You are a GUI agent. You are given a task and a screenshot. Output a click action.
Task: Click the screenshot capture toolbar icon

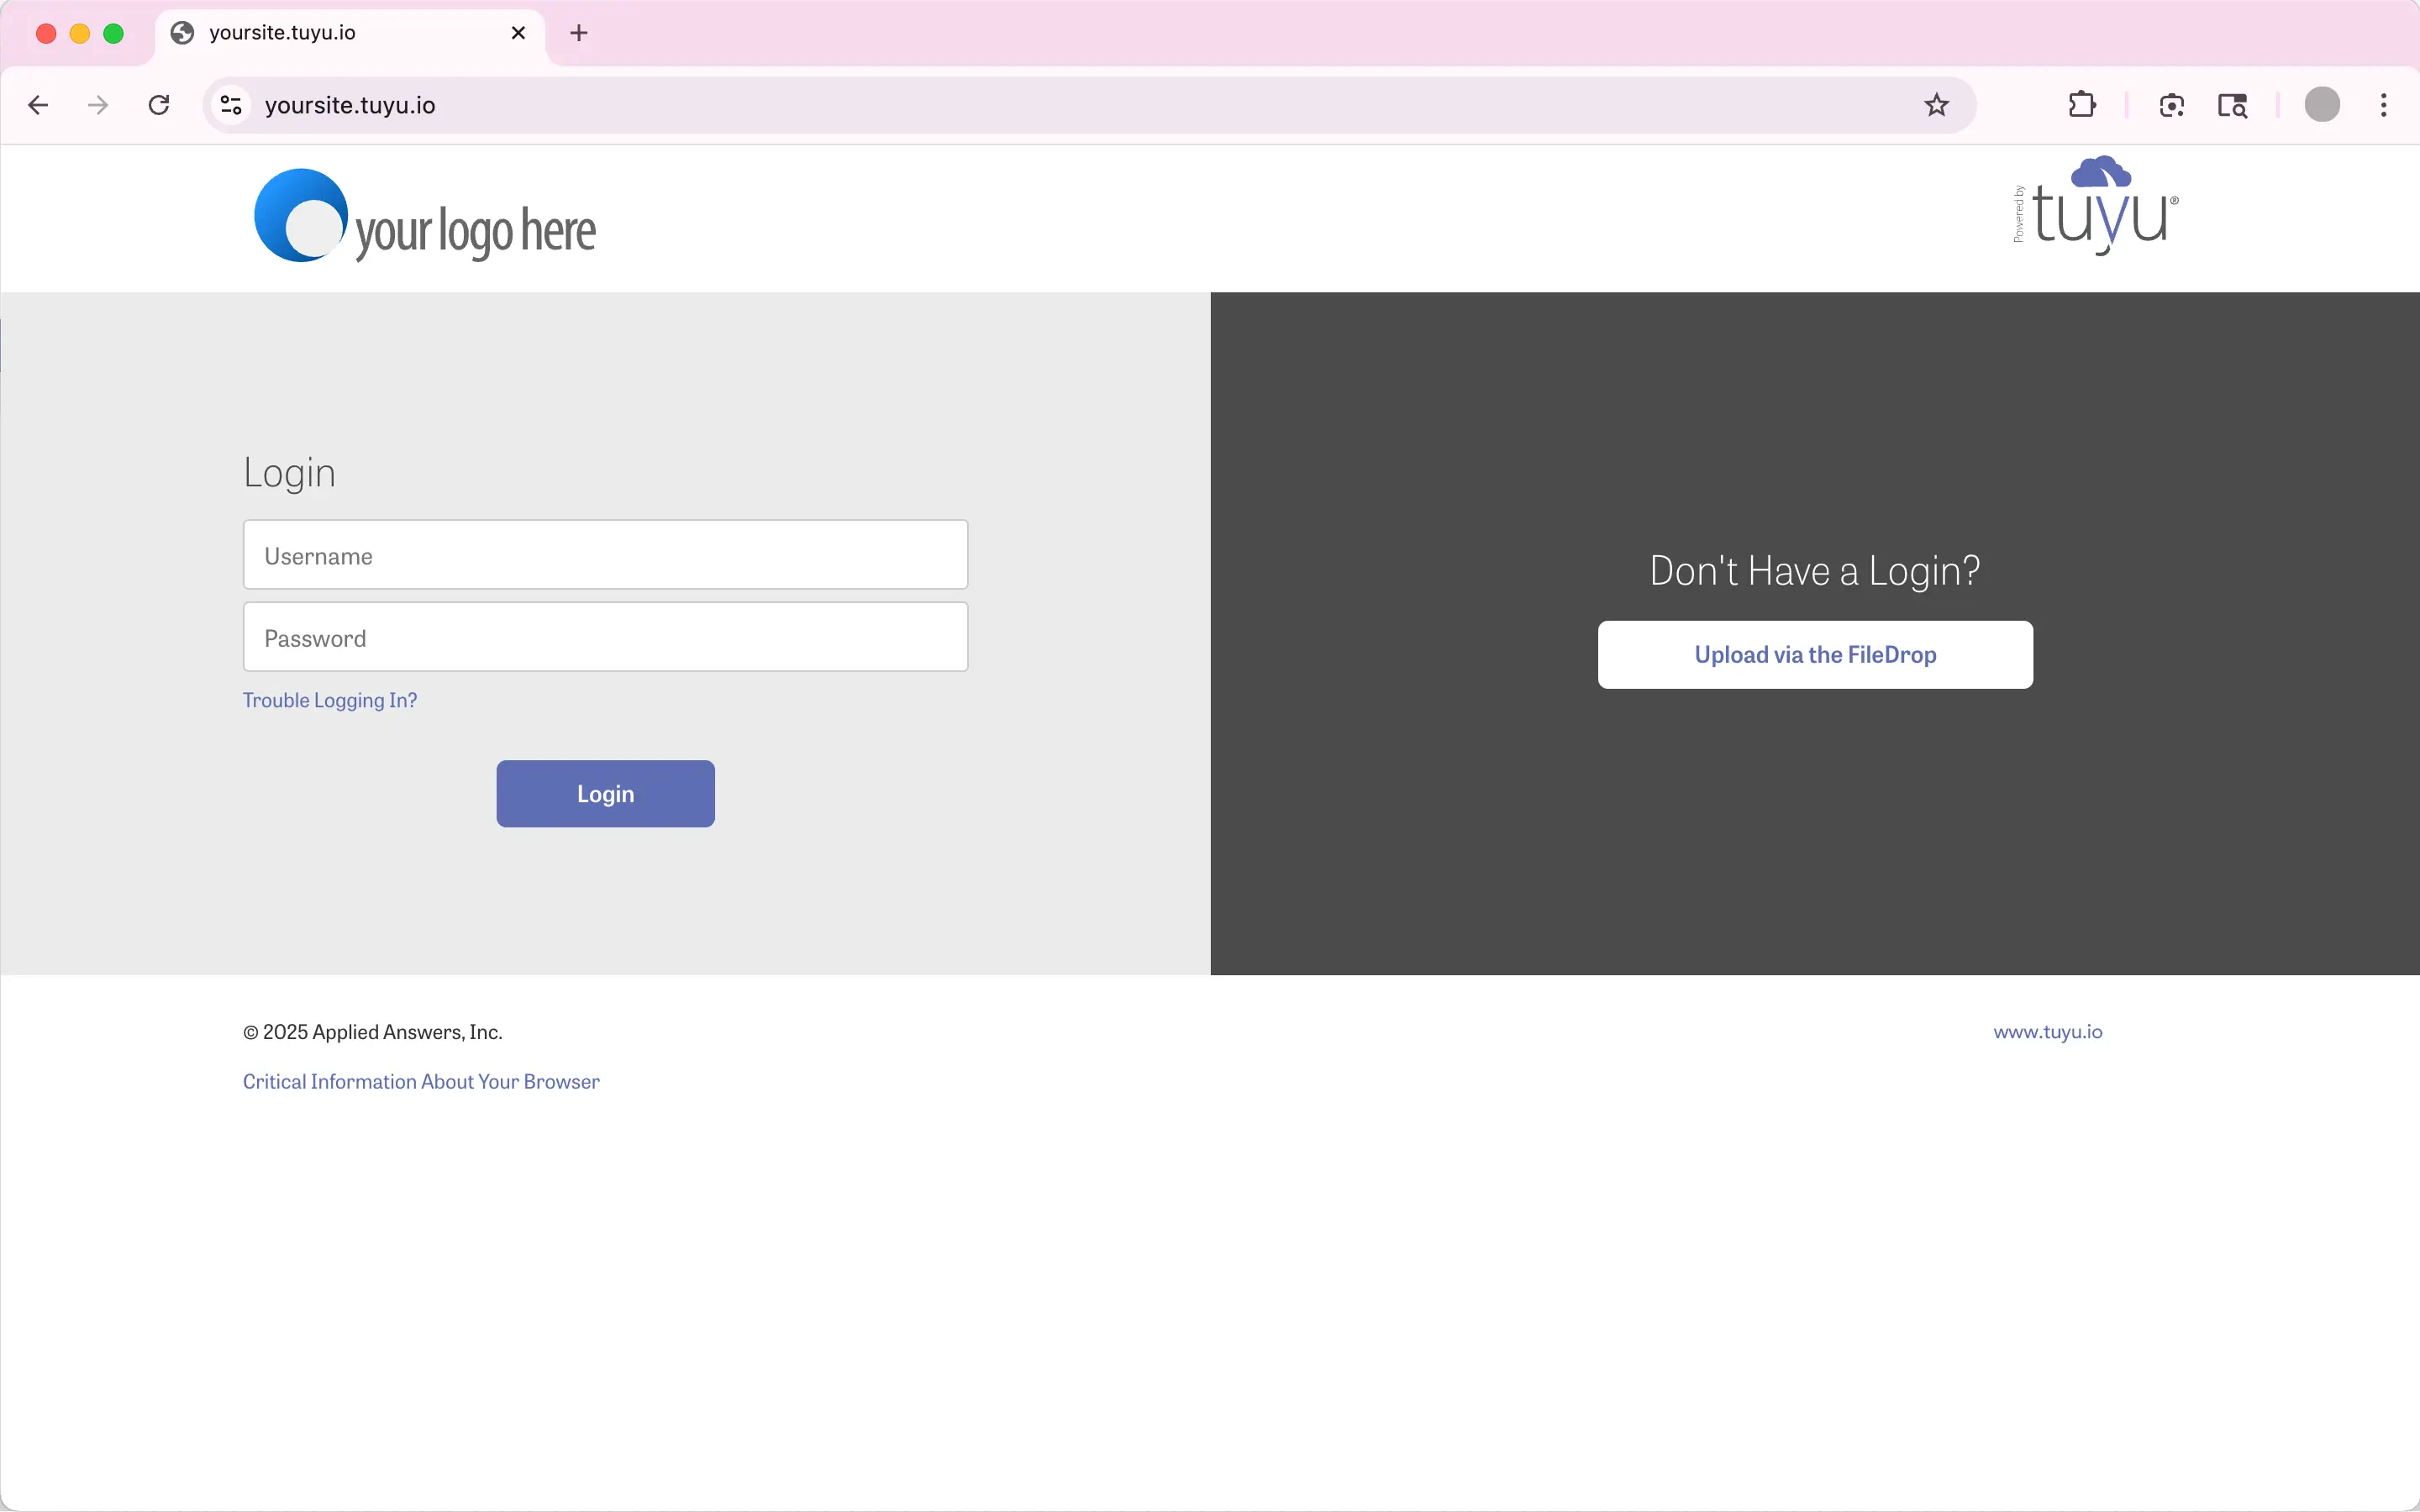point(2171,105)
